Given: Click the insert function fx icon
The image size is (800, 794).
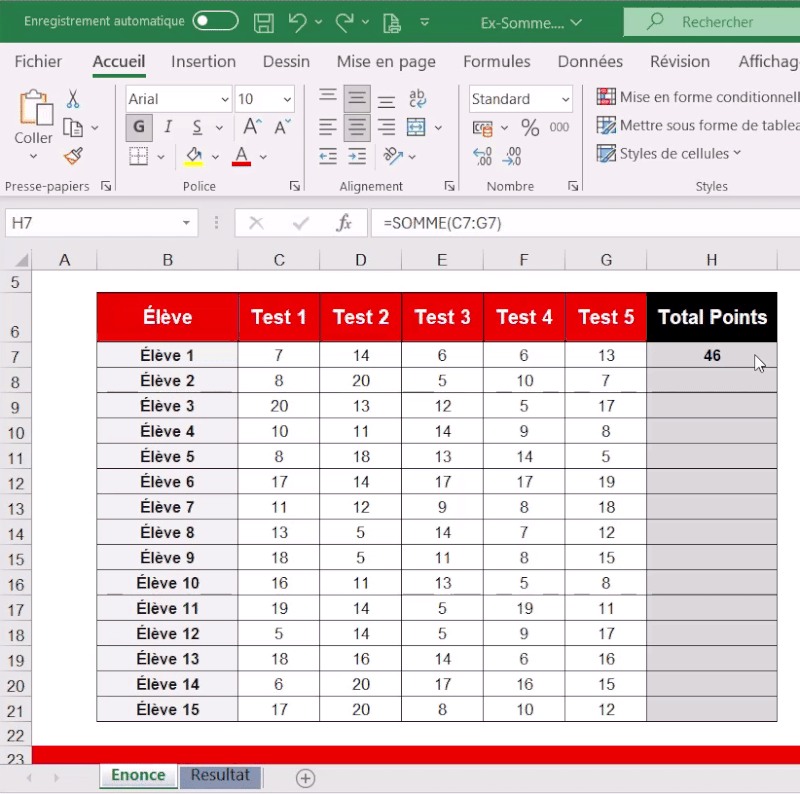Looking at the screenshot, I should (x=343, y=223).
